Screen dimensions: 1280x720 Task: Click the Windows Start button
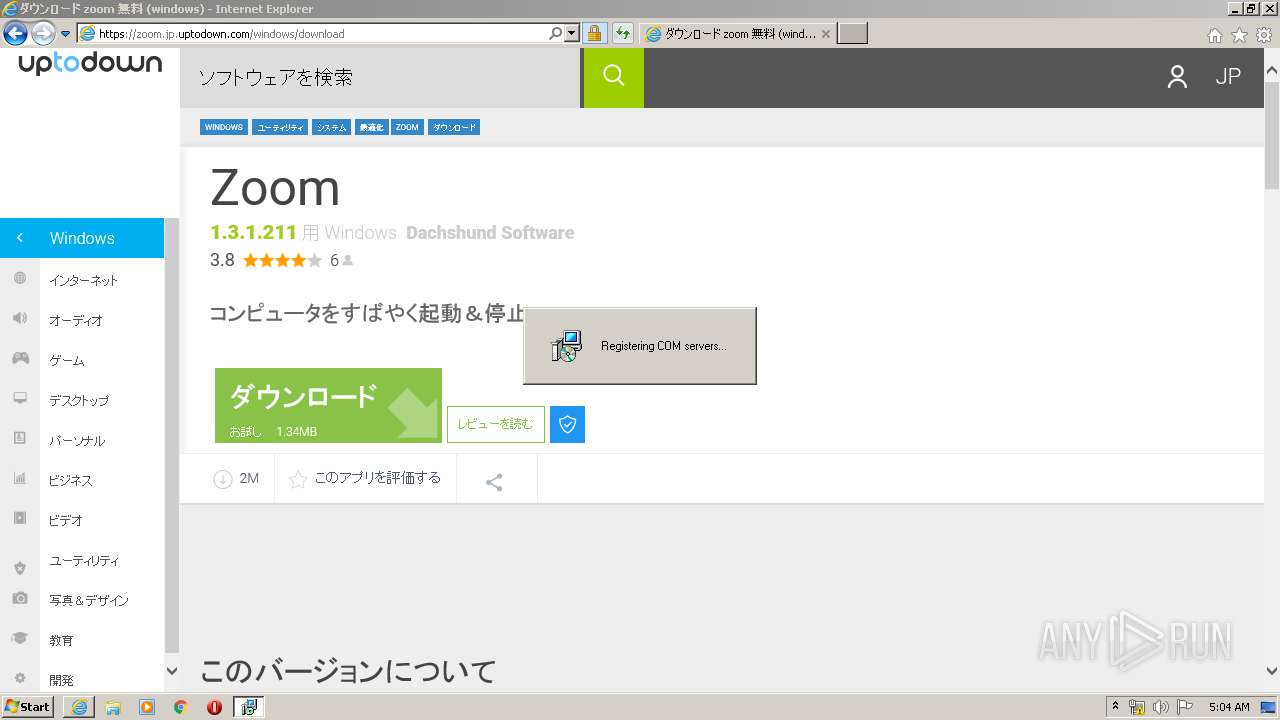28,707
